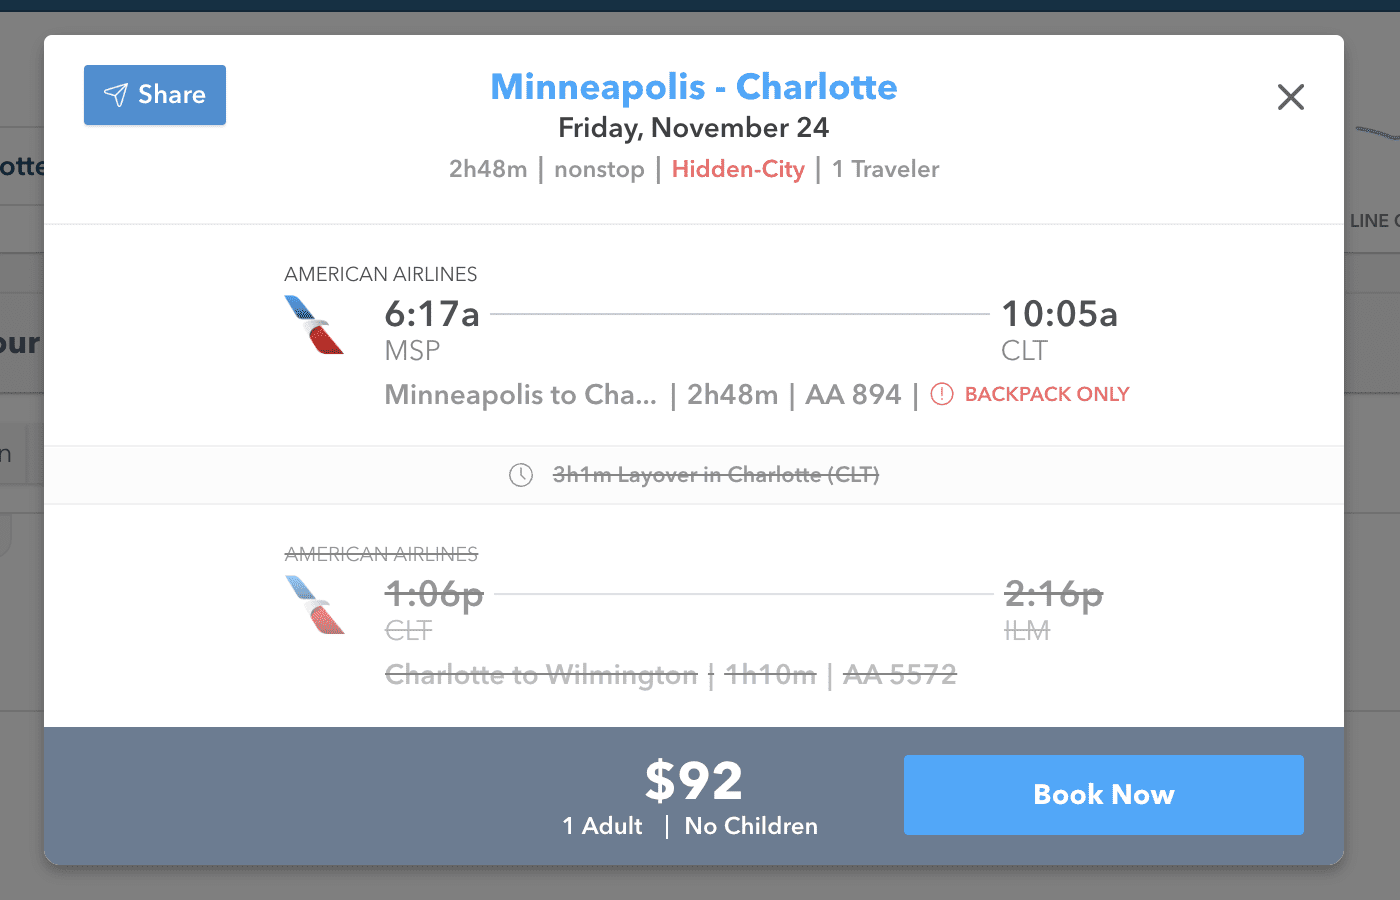Click the MSP airport code
1400x900 pixels.
point(410,351)
